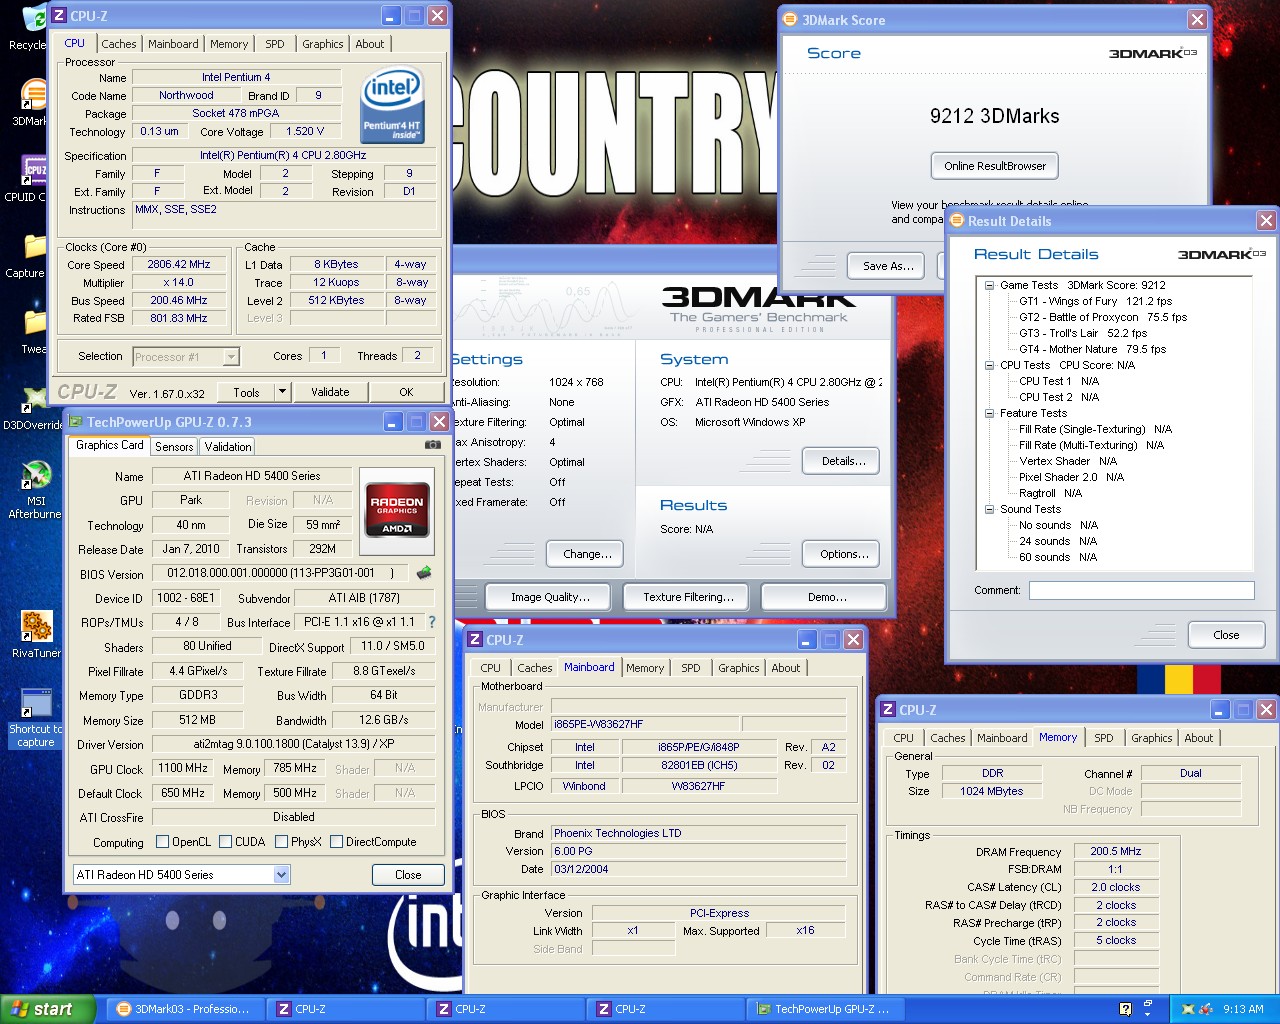Click the Online ResultBrowser button

click(994, 166)
